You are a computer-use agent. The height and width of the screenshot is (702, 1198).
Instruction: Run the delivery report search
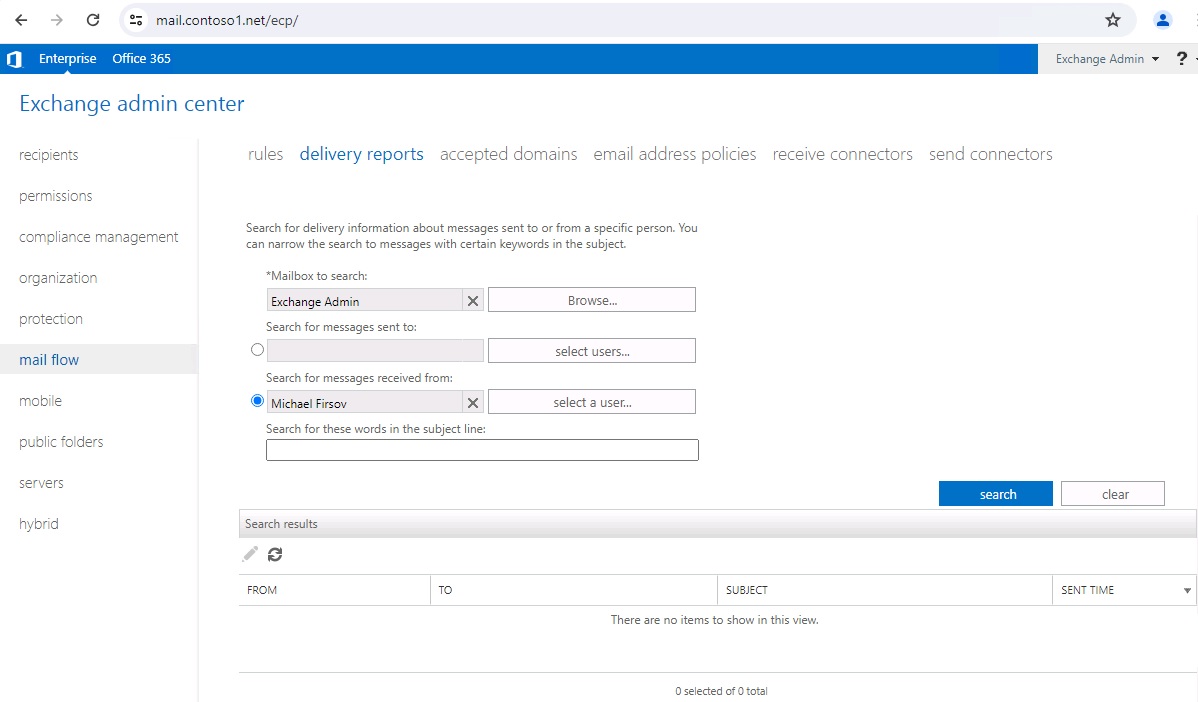click(995, 493)
